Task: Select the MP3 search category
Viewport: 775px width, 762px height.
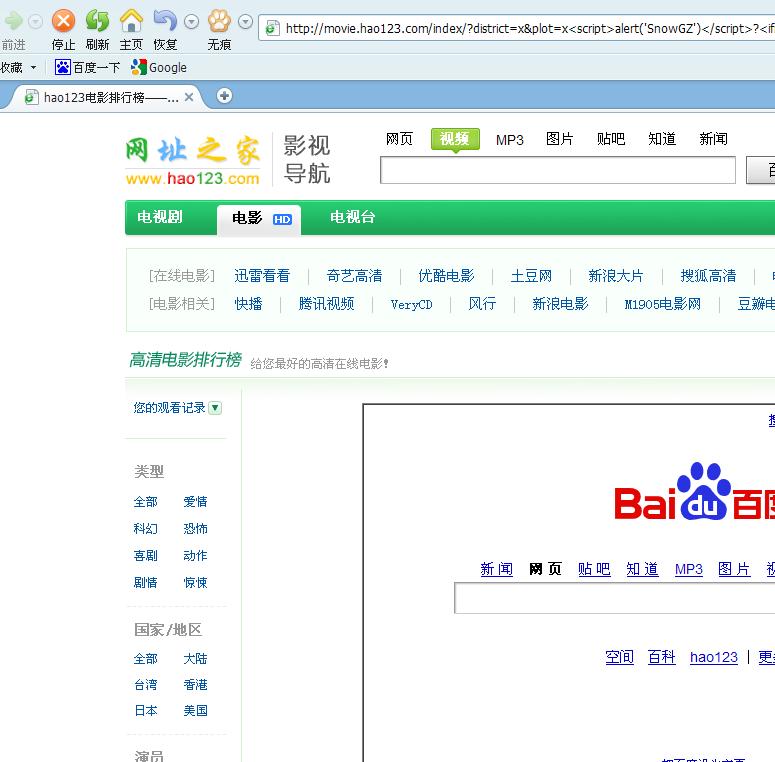Action: click(510, 140)
